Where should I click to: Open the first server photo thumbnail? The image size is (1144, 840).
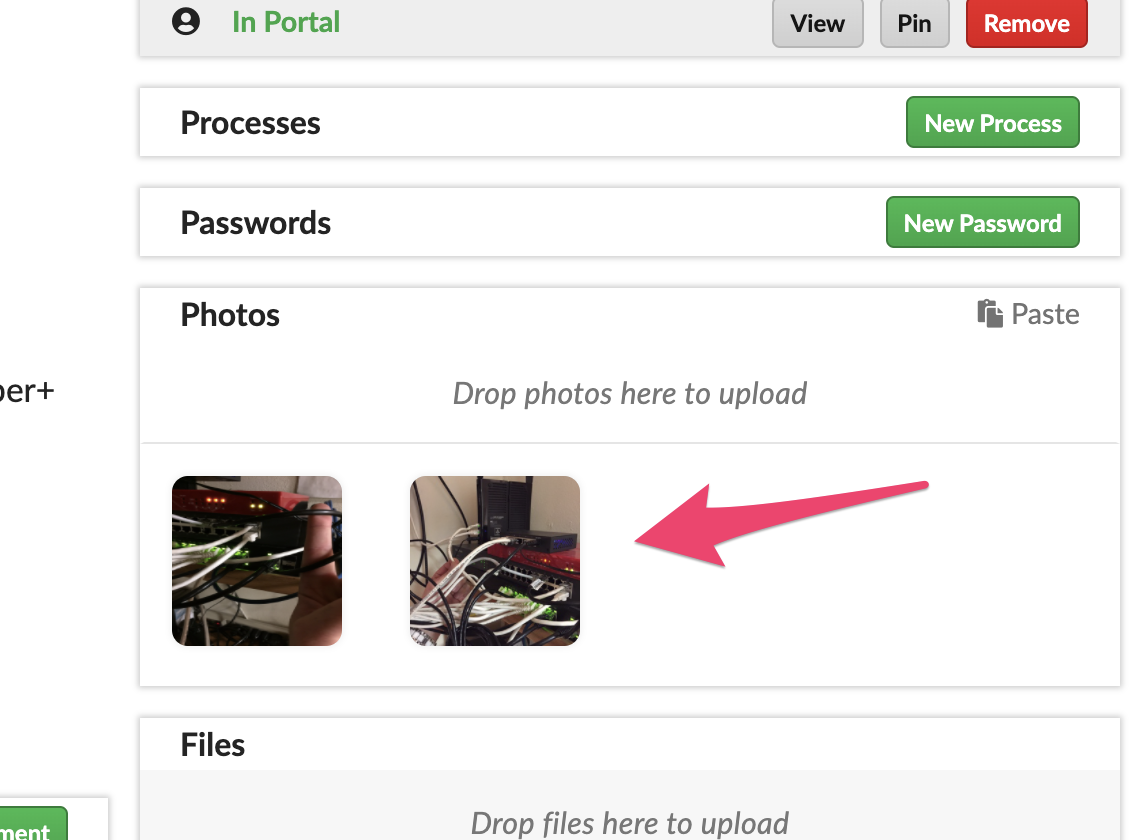256,560
